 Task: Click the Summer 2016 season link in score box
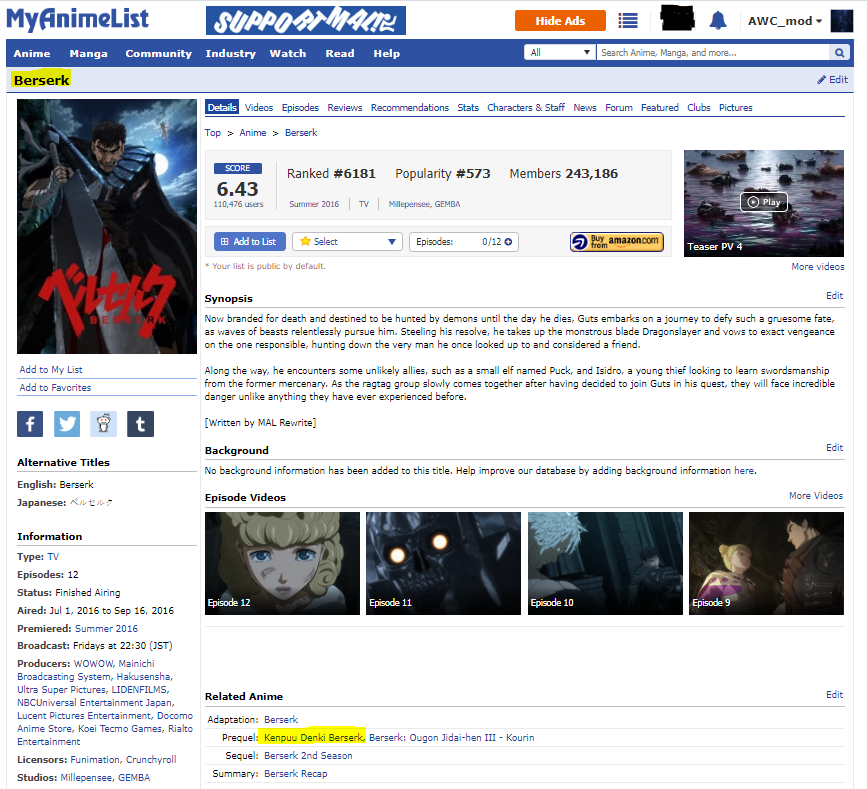[314, 204]
